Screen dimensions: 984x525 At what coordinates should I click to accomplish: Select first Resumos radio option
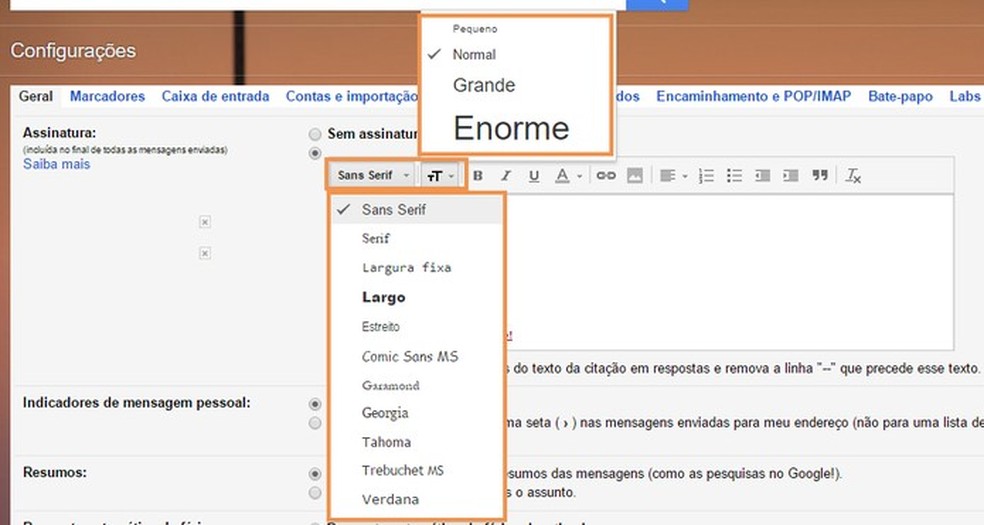[315, 474]
